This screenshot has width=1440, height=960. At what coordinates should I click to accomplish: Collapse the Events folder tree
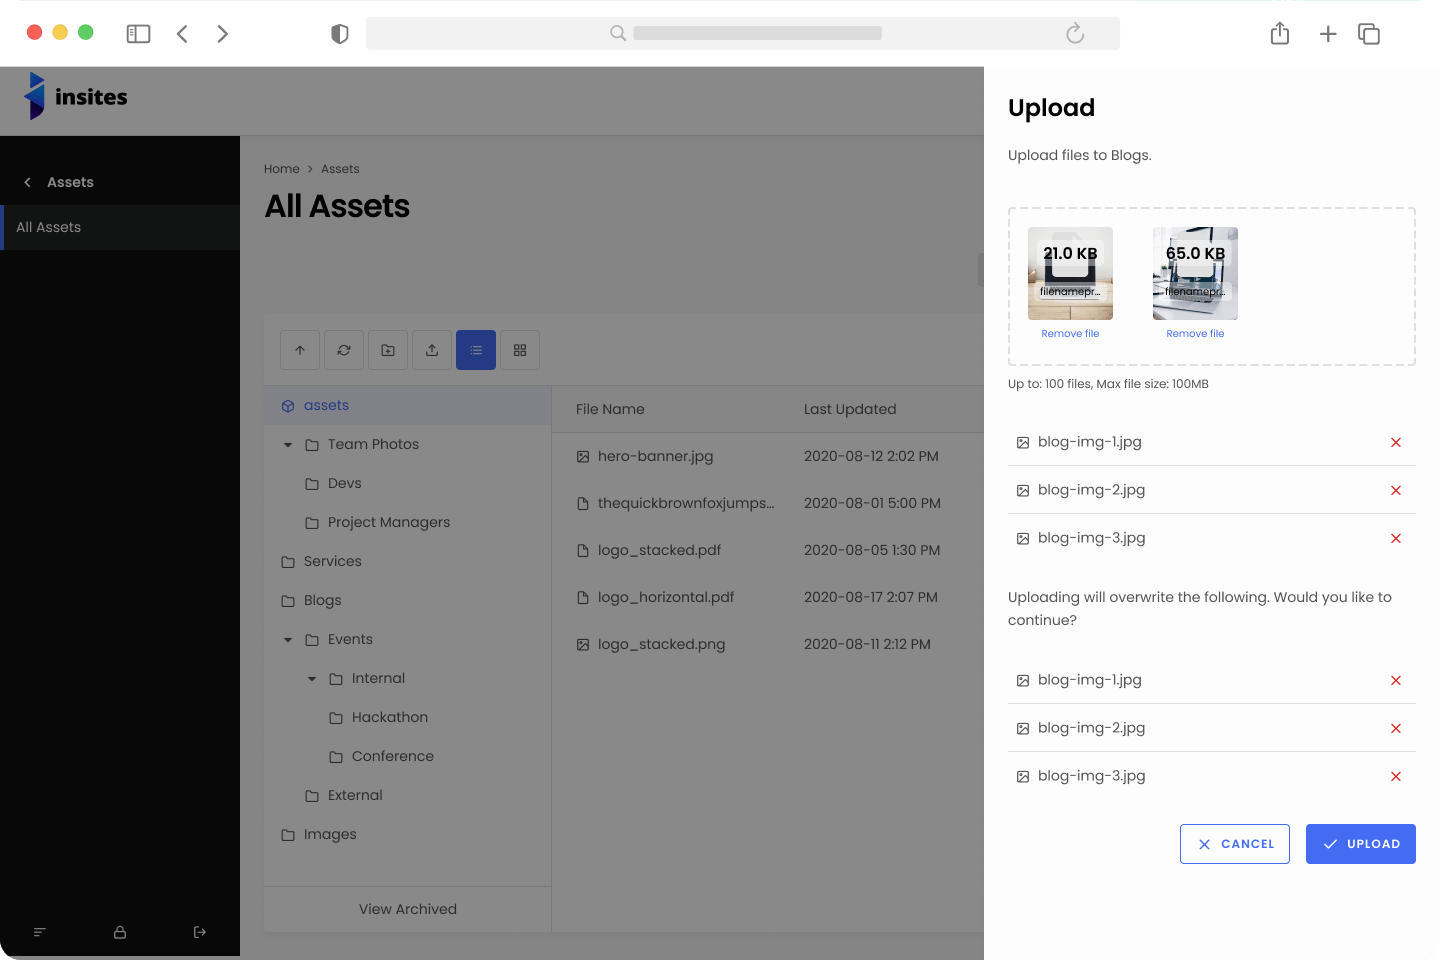click(288, 639)
